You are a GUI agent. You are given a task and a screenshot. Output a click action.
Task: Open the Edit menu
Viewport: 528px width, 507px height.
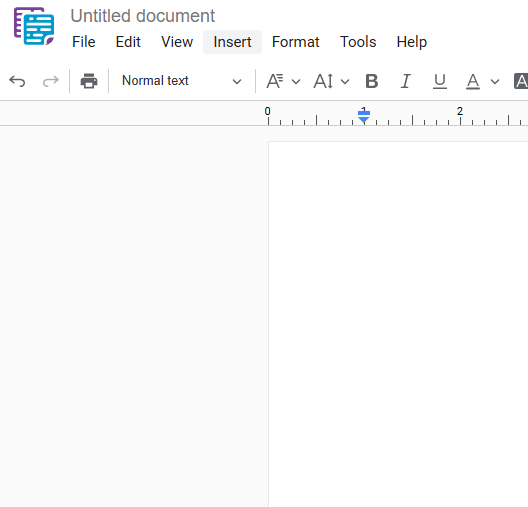(128, 42)
